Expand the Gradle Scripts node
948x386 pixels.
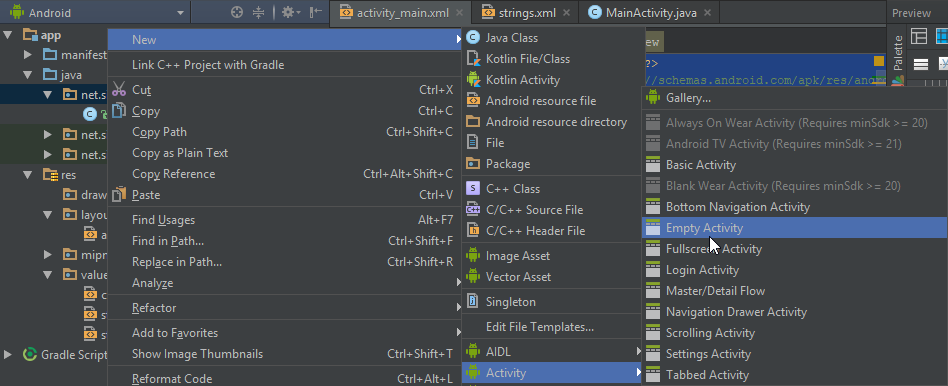(8, 354)
